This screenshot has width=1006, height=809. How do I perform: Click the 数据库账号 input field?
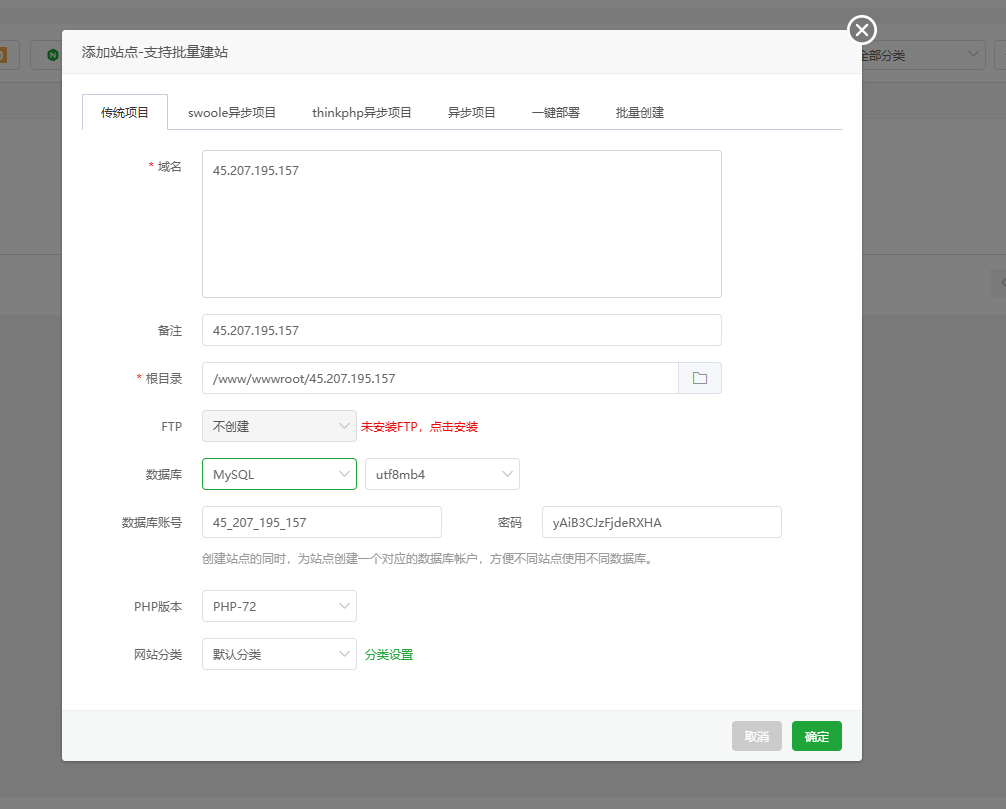click(x=321, y=522)
